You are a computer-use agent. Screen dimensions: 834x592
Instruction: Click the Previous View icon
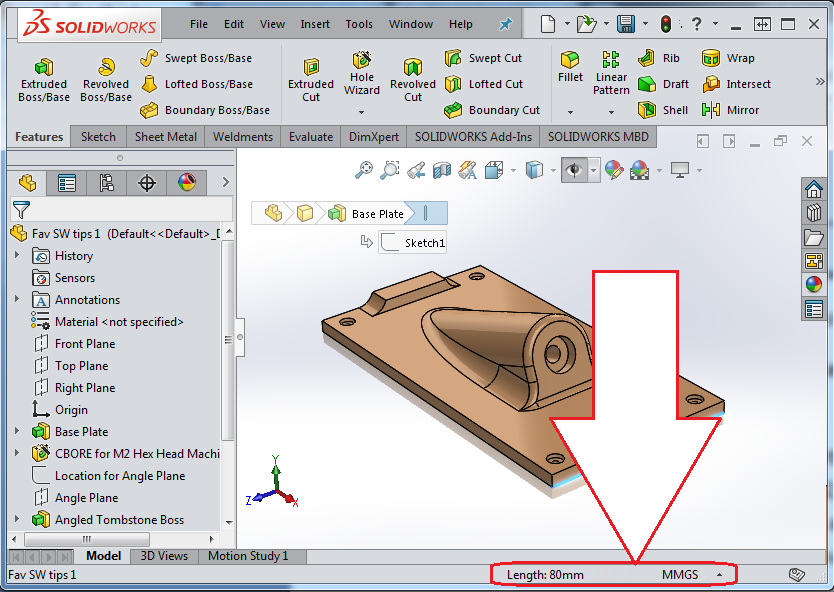pyautogui.click(x=416, y=170)
